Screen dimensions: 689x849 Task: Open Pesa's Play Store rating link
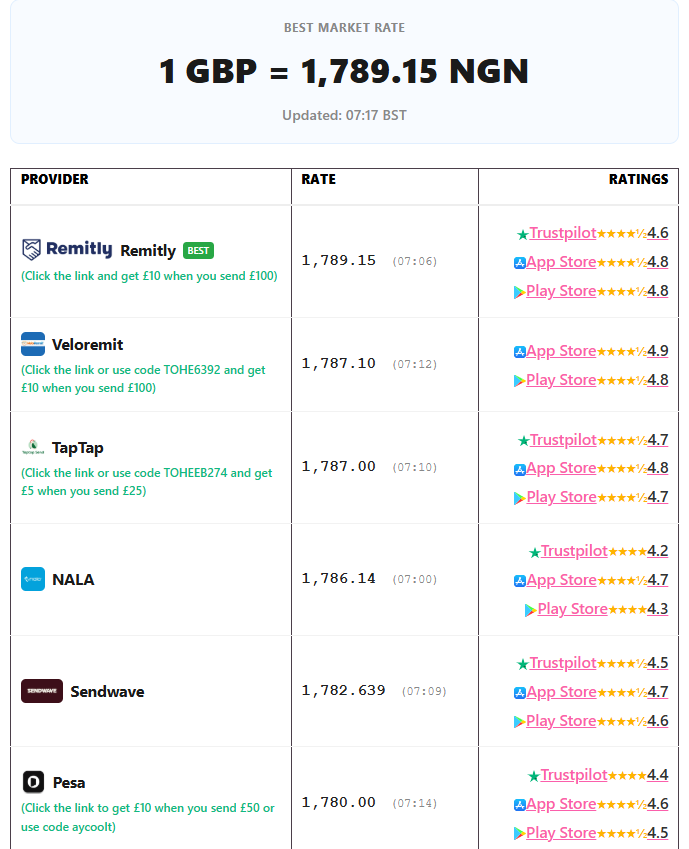click(x=561, y=833)
